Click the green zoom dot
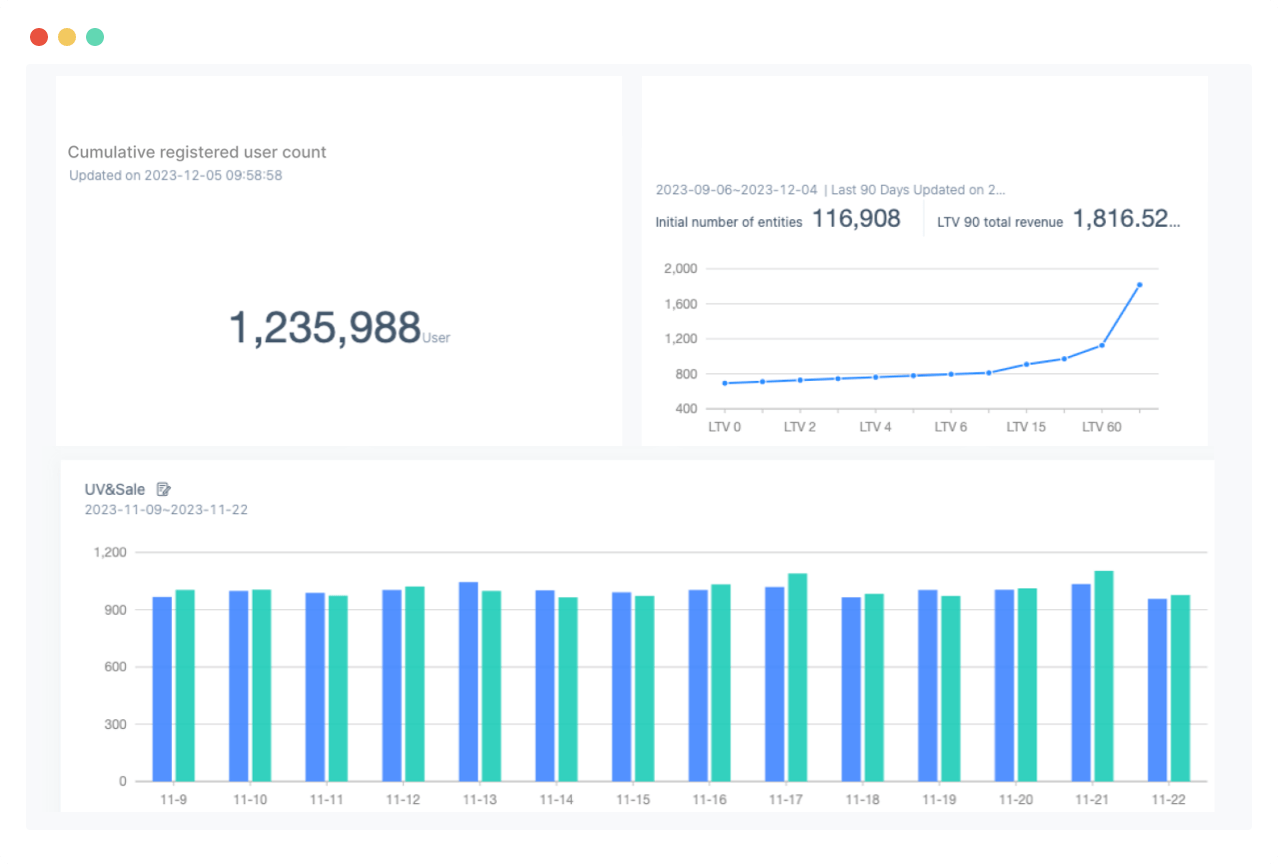 click(94, 36)
